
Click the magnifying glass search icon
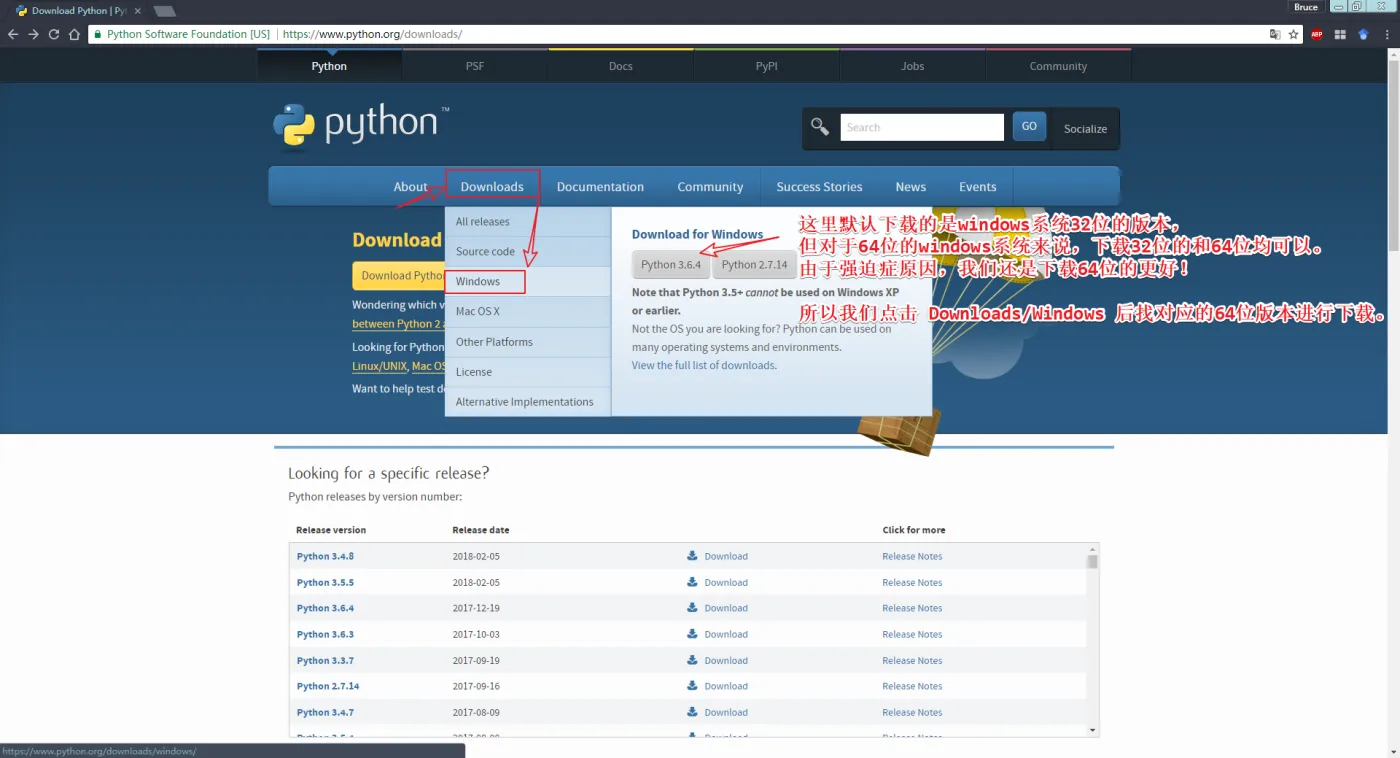820,127
